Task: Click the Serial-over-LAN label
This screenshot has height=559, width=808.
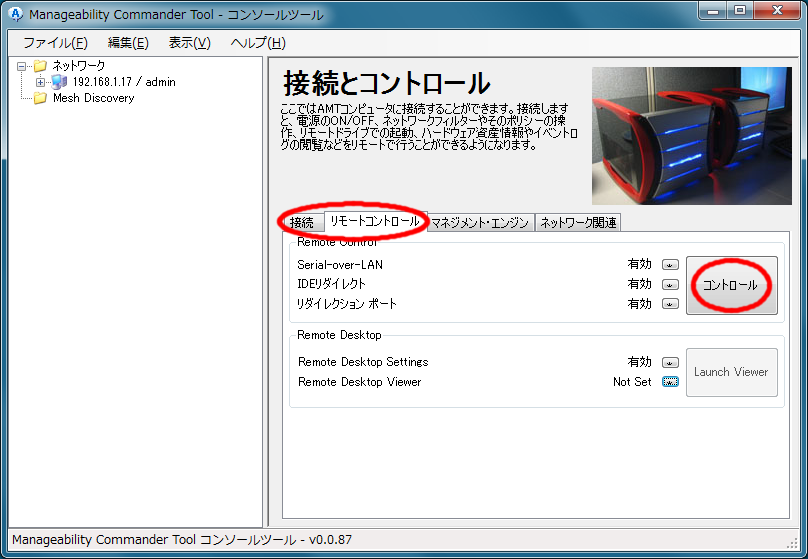Action: click(x=340, y=265)
